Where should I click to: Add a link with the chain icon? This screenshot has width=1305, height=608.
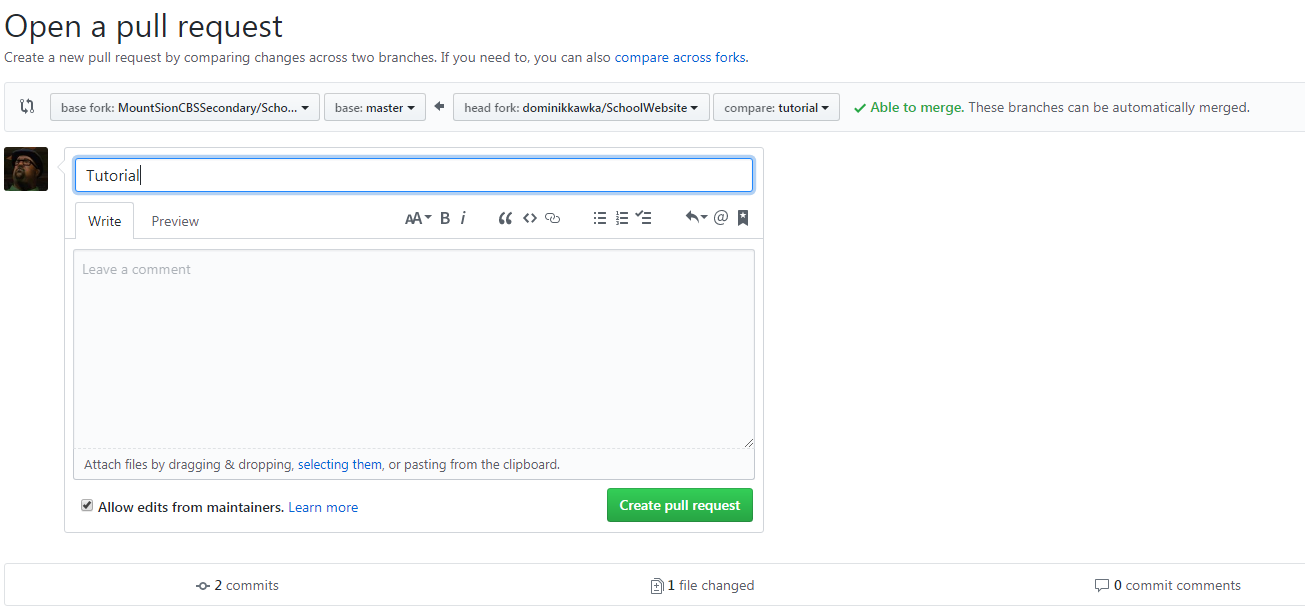(552, 218)
